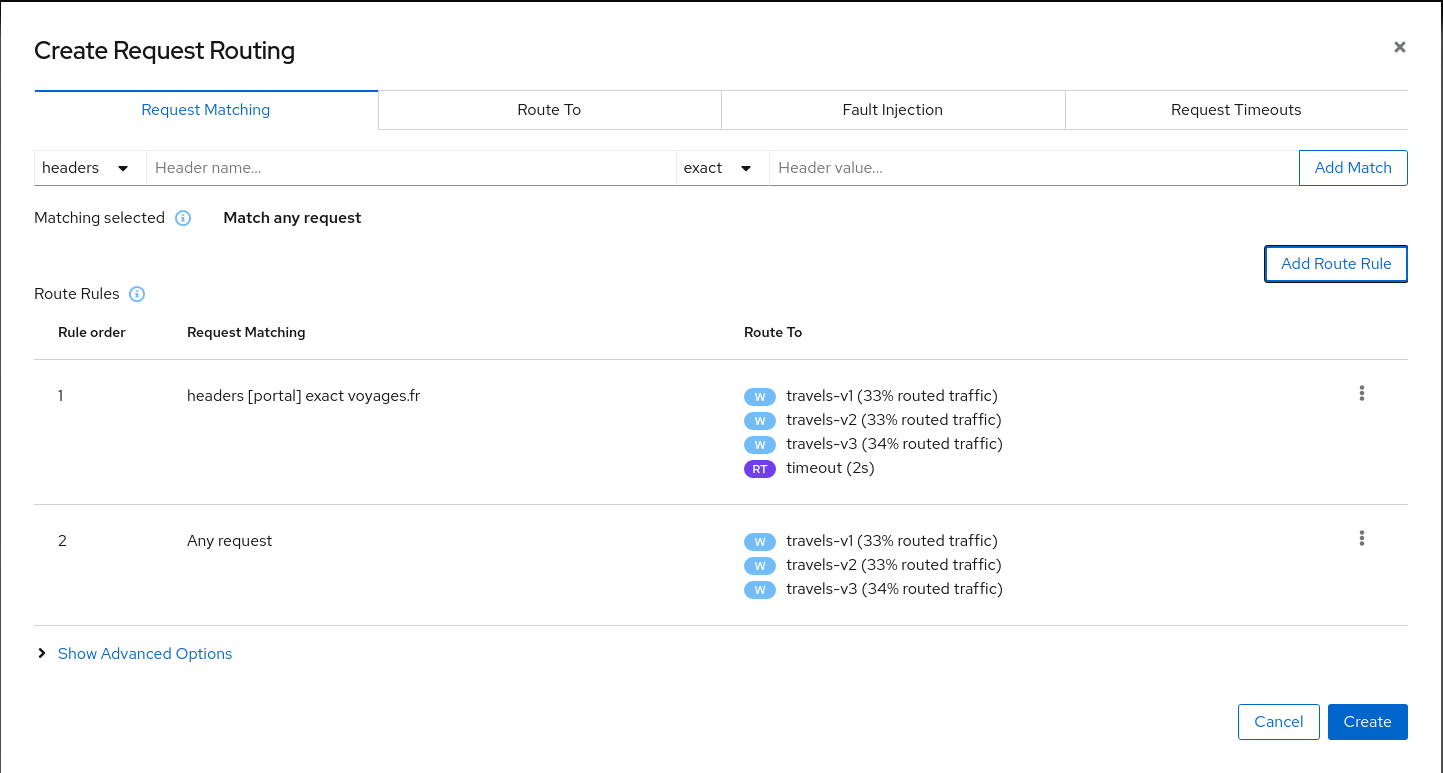
Task: Open the exact operator dropdown
Action: pos(721,168)
